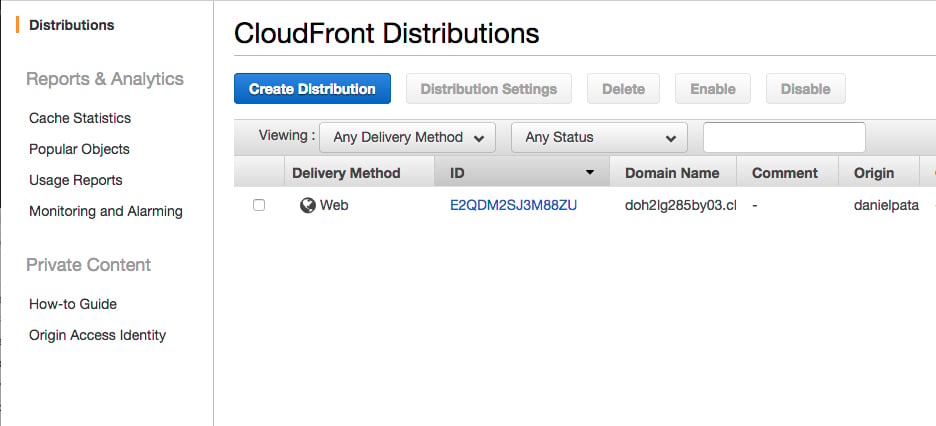The image size is (936, 426).
Task: Click the Disable button
Action: pos(805,89)
